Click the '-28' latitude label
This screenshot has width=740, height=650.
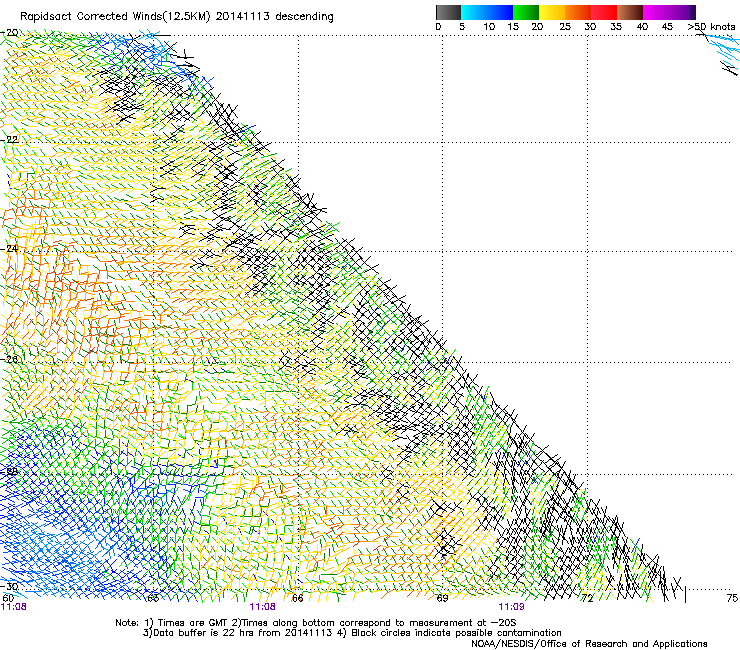pyautogui.click(x=10, y=472)
